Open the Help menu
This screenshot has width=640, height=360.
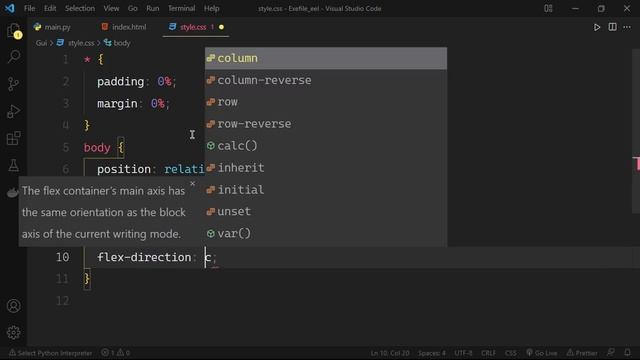click(211, 8)
